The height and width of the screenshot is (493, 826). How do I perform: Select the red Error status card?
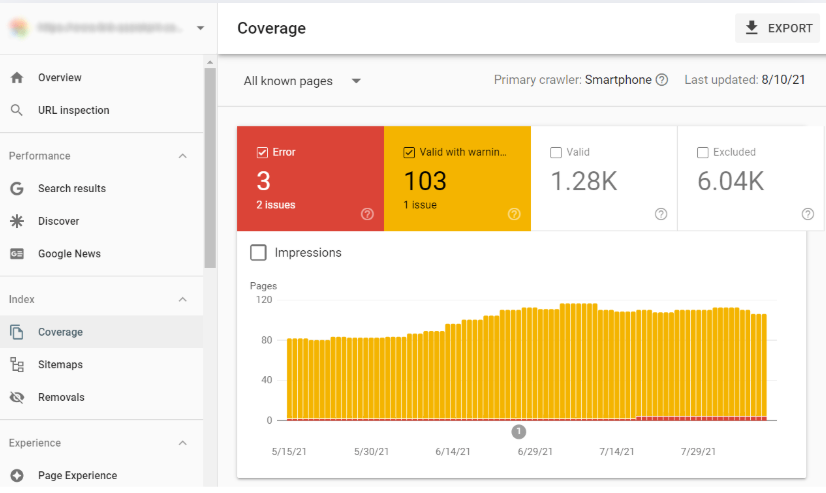310,179
